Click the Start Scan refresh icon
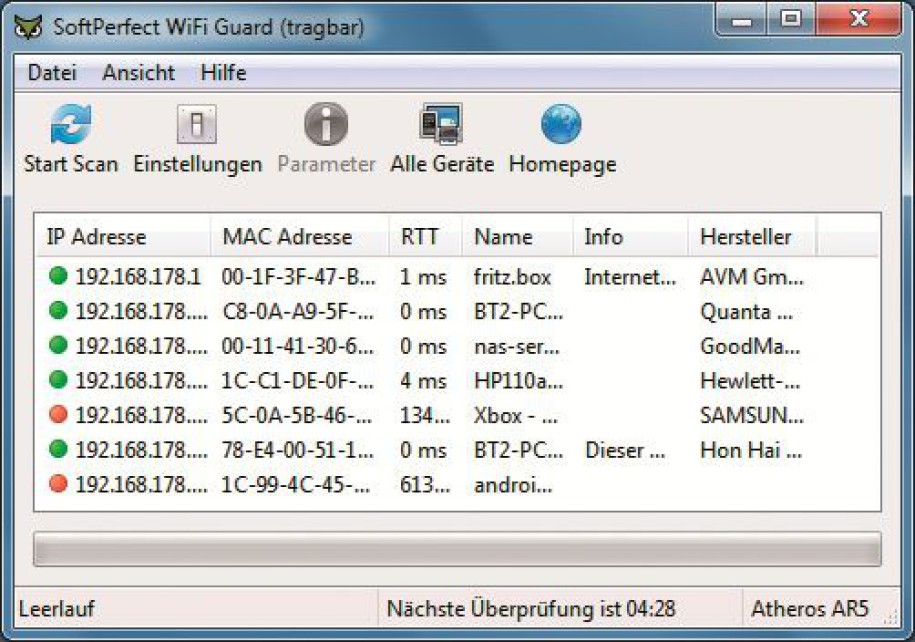 coord(71,124)
